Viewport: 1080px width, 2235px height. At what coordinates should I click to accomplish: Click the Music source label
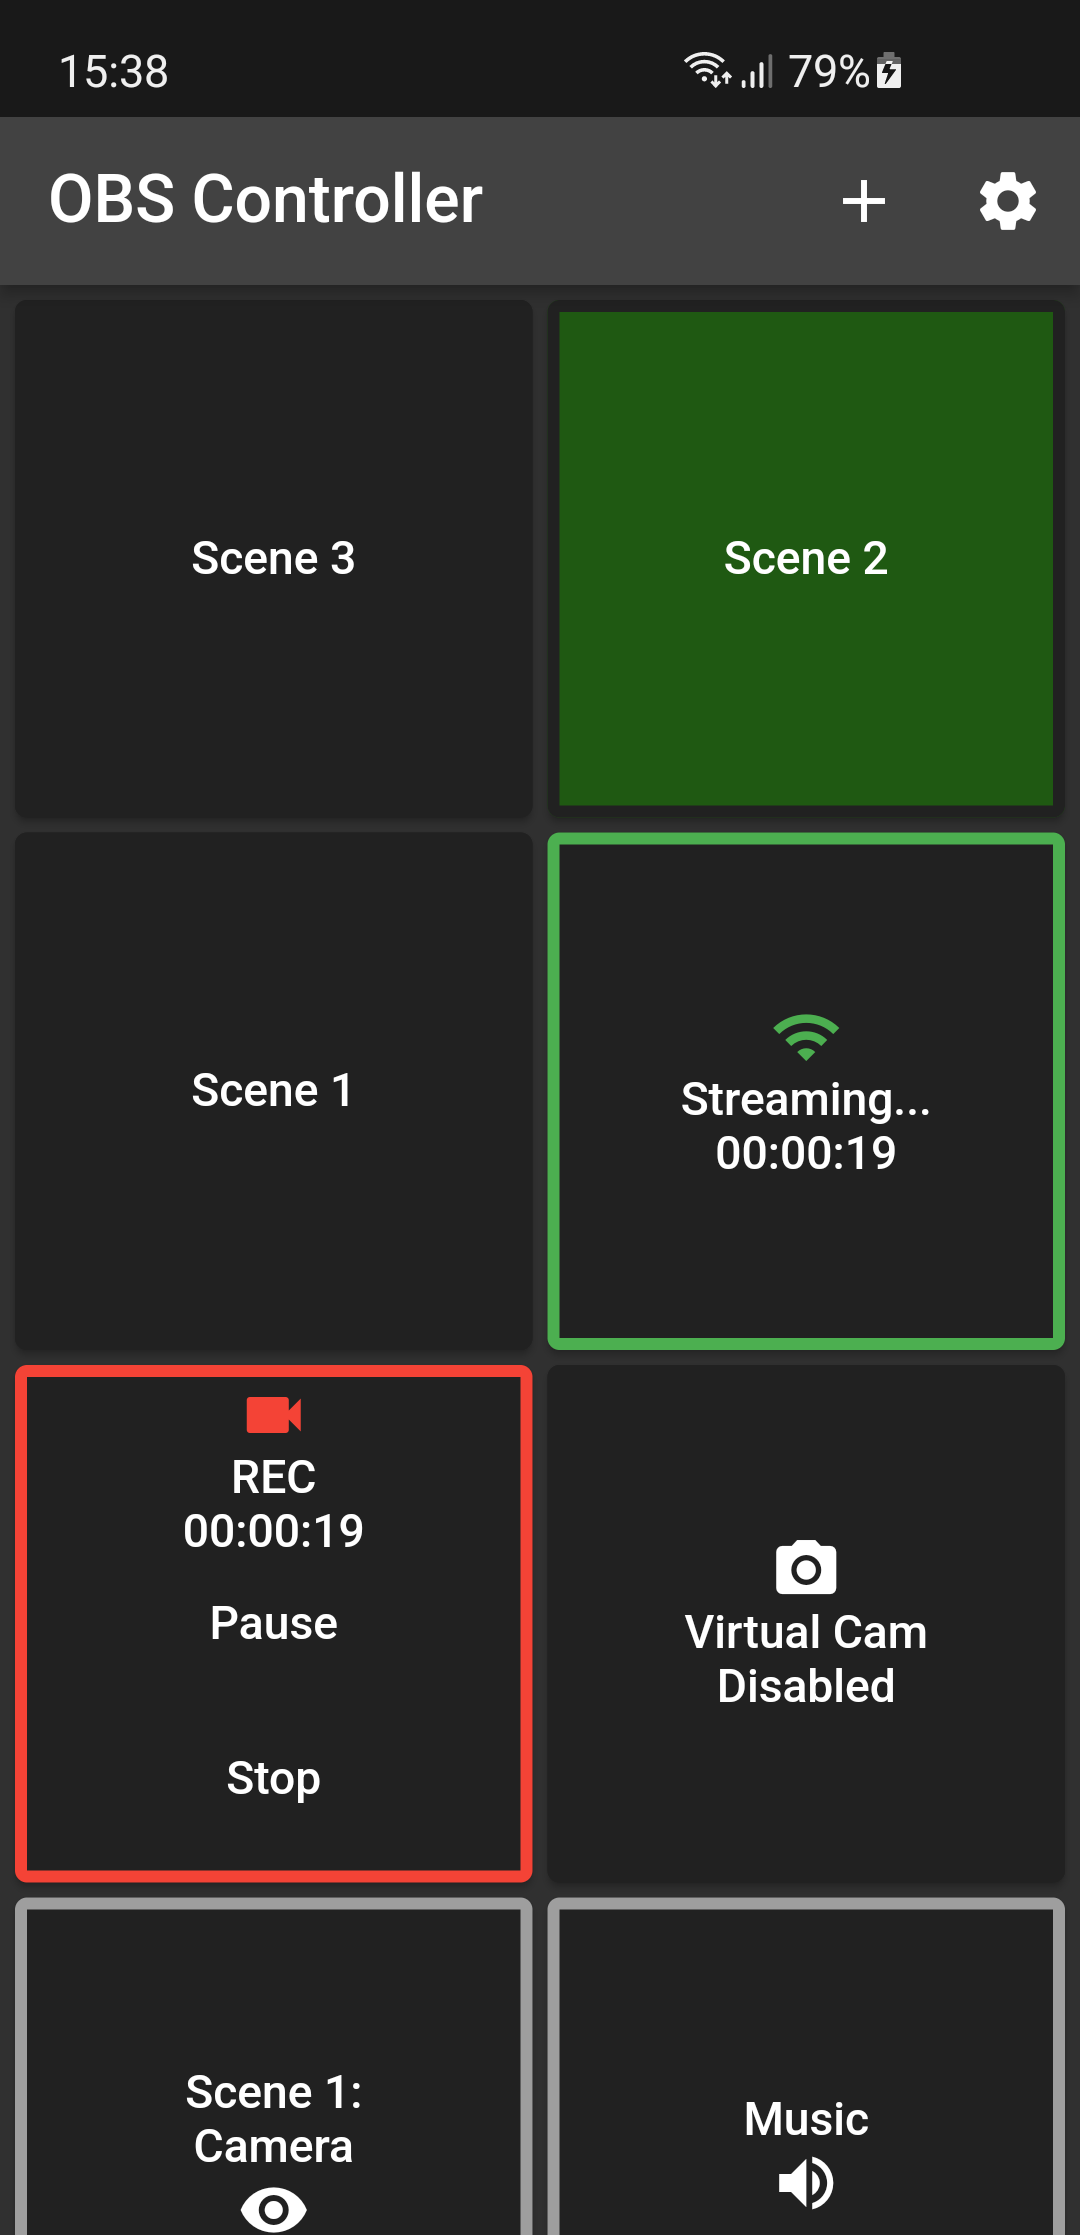click(x=805, y=2119)
